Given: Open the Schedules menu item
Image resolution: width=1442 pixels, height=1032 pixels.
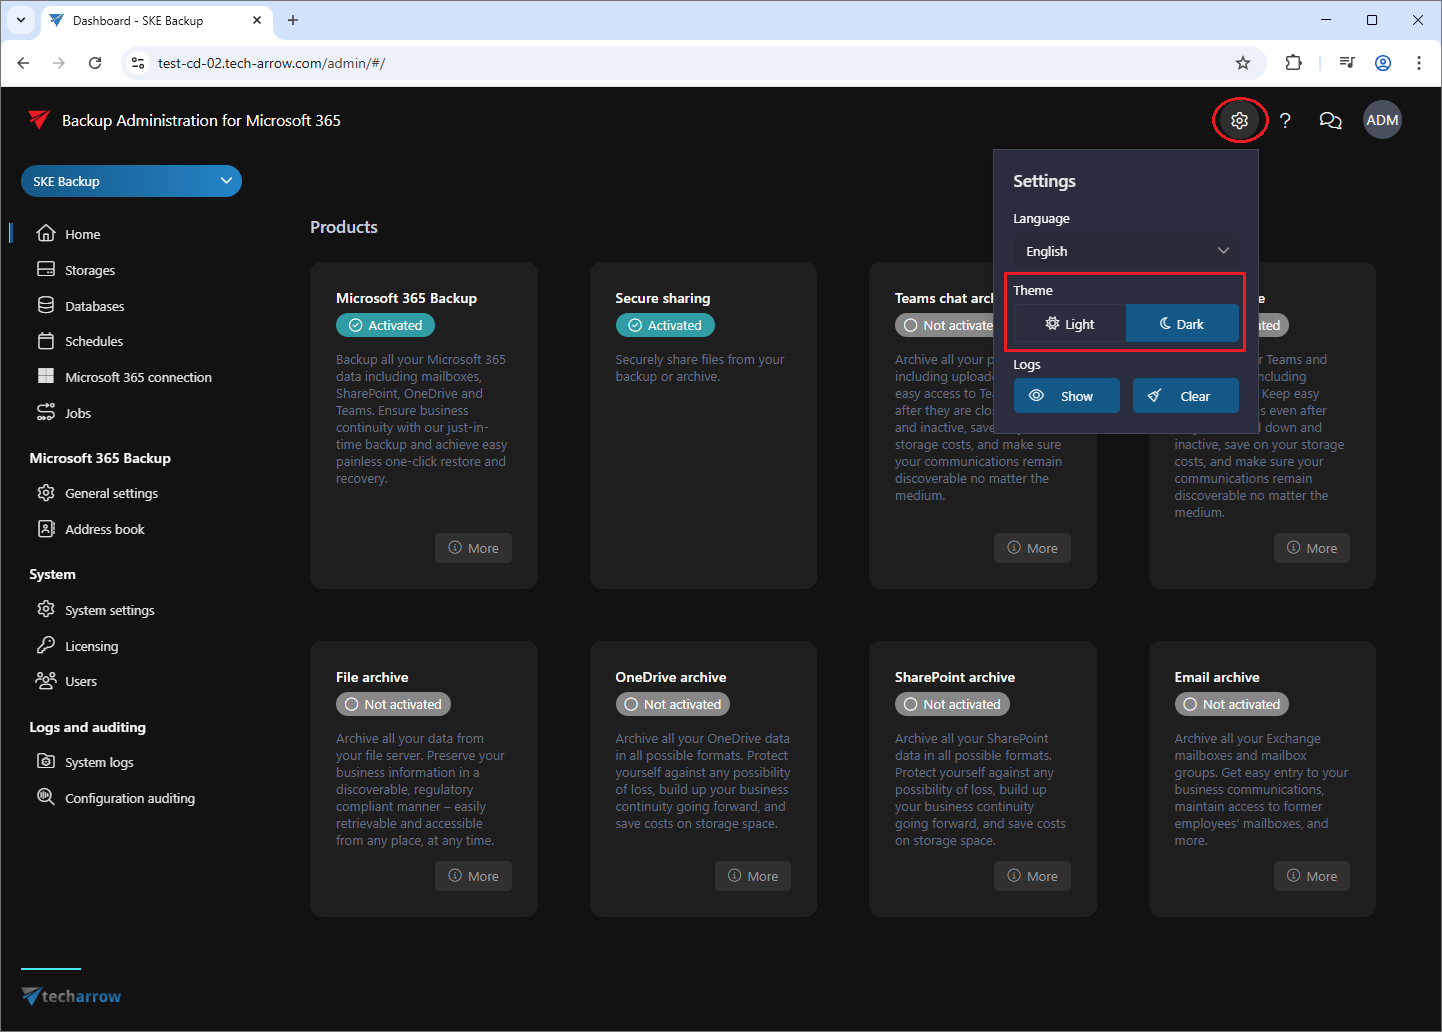Looking at the screenshot, I should (94, 341).
